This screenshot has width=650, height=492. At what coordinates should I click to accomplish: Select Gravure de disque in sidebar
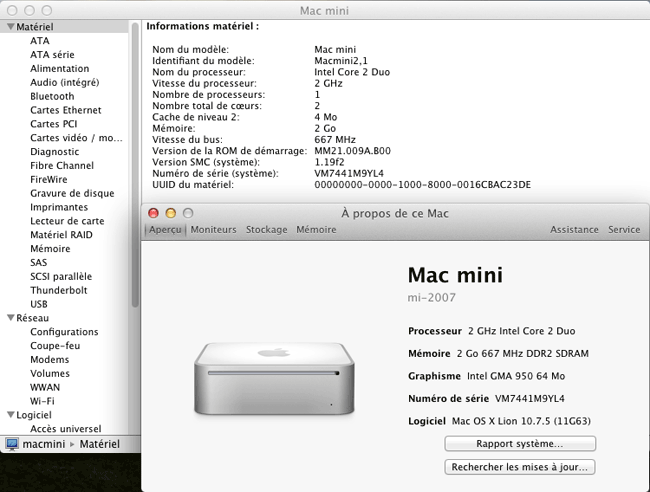pyautogui.click(x=72, y=193)
